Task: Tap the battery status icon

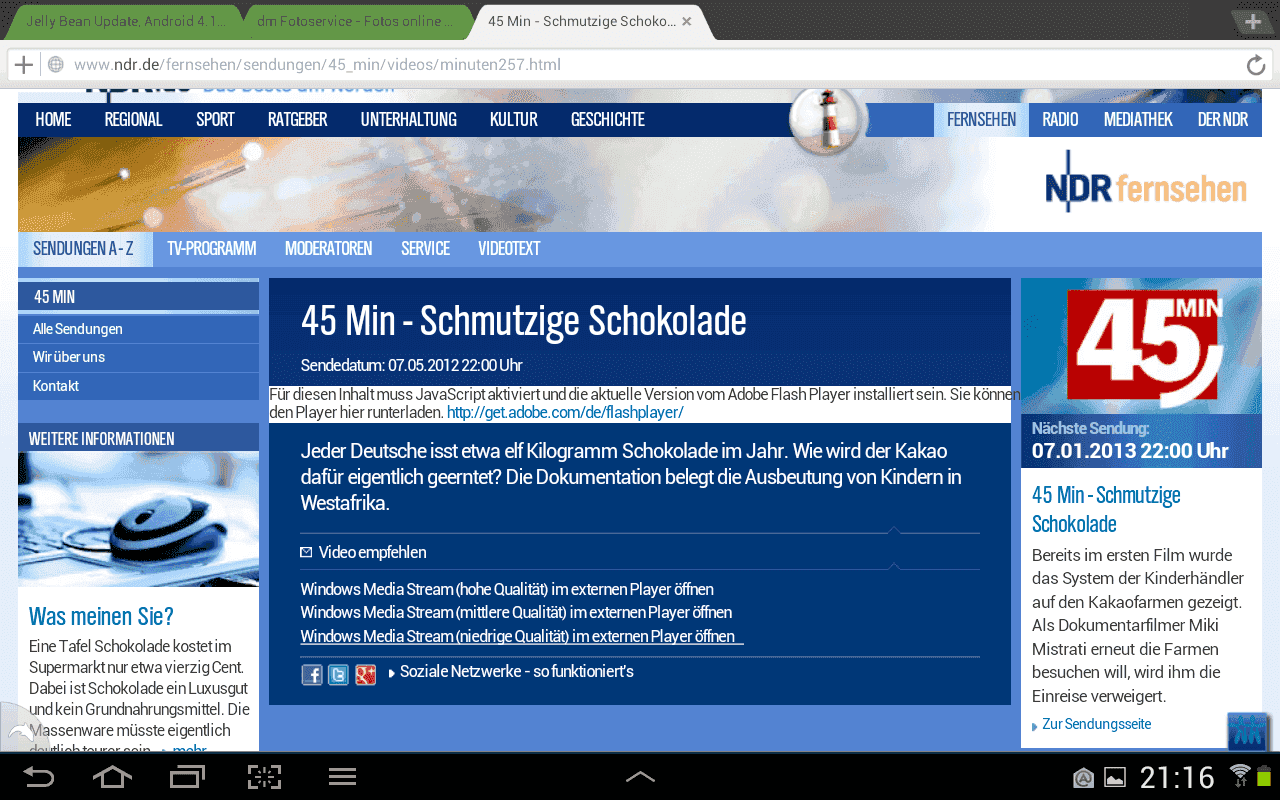Action: coord(1264,775)
